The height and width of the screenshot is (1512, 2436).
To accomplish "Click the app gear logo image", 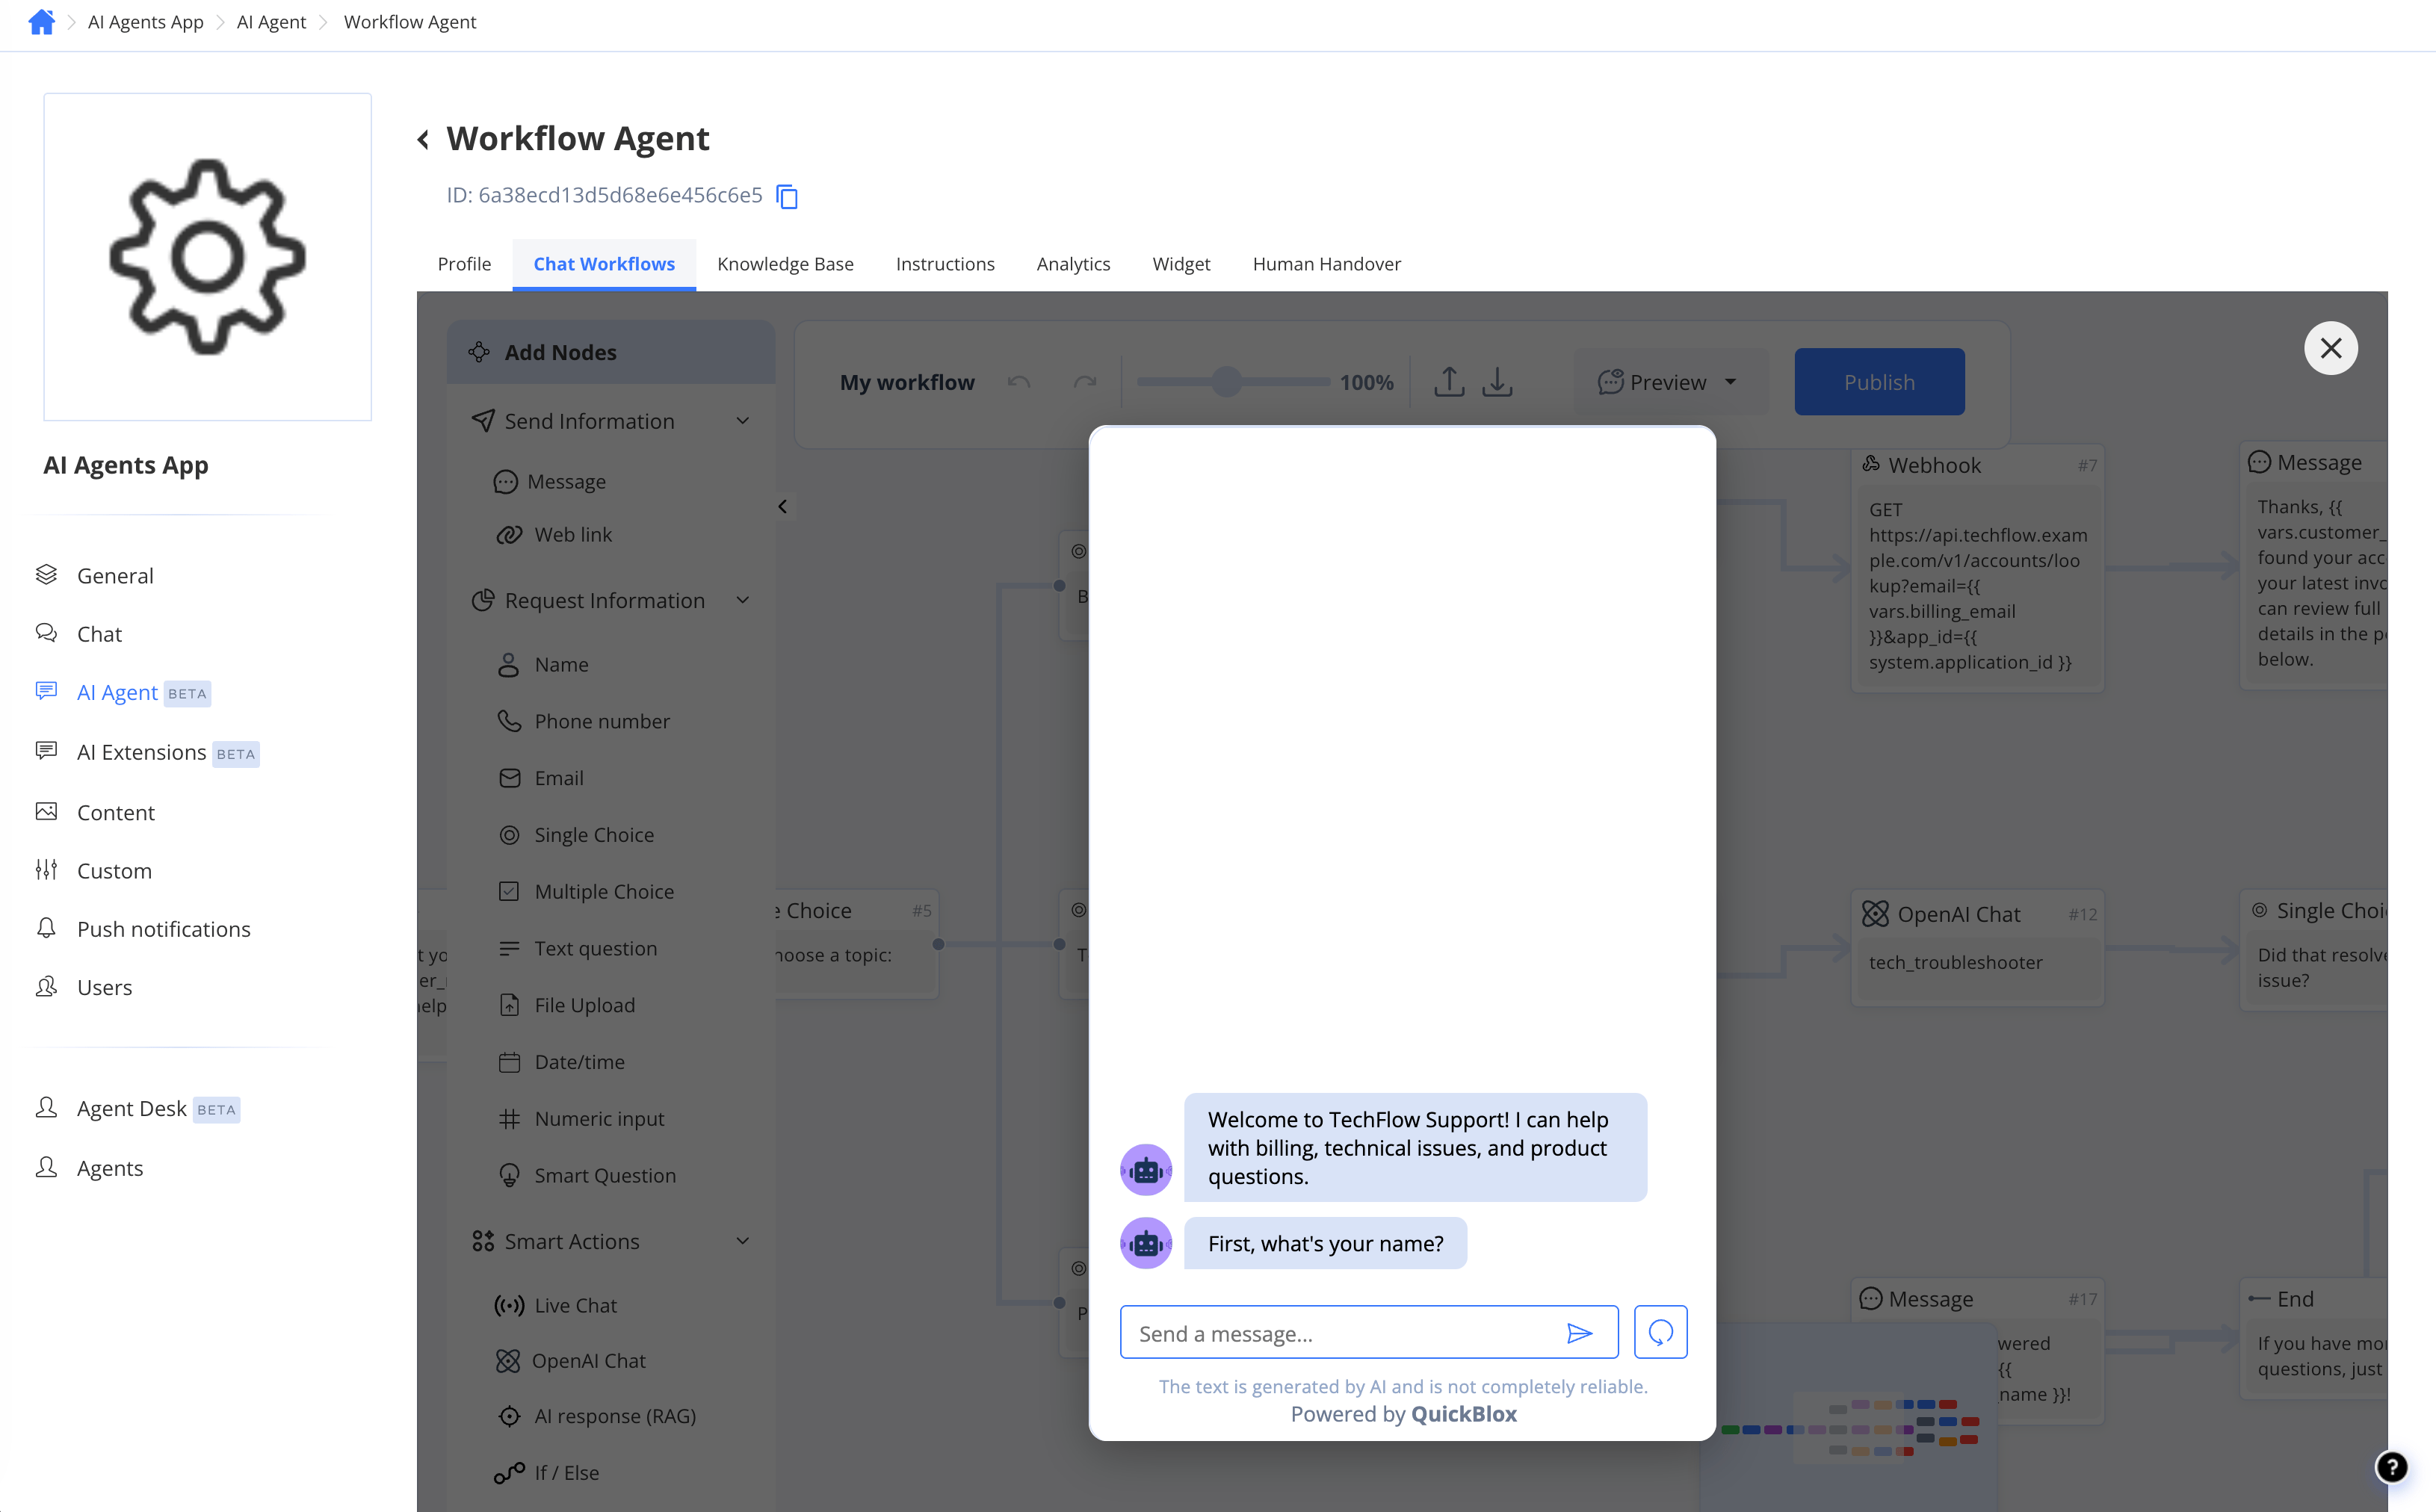I will [x=207, y=257].
